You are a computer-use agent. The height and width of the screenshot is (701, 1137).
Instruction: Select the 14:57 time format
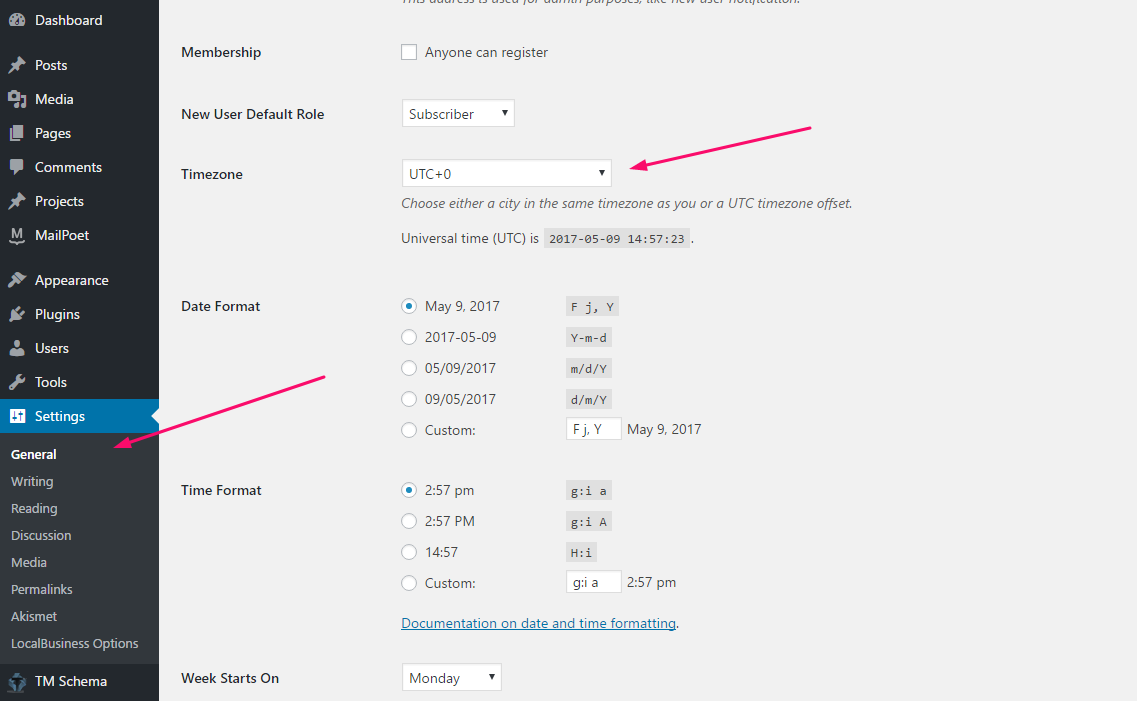pos(409,552)
